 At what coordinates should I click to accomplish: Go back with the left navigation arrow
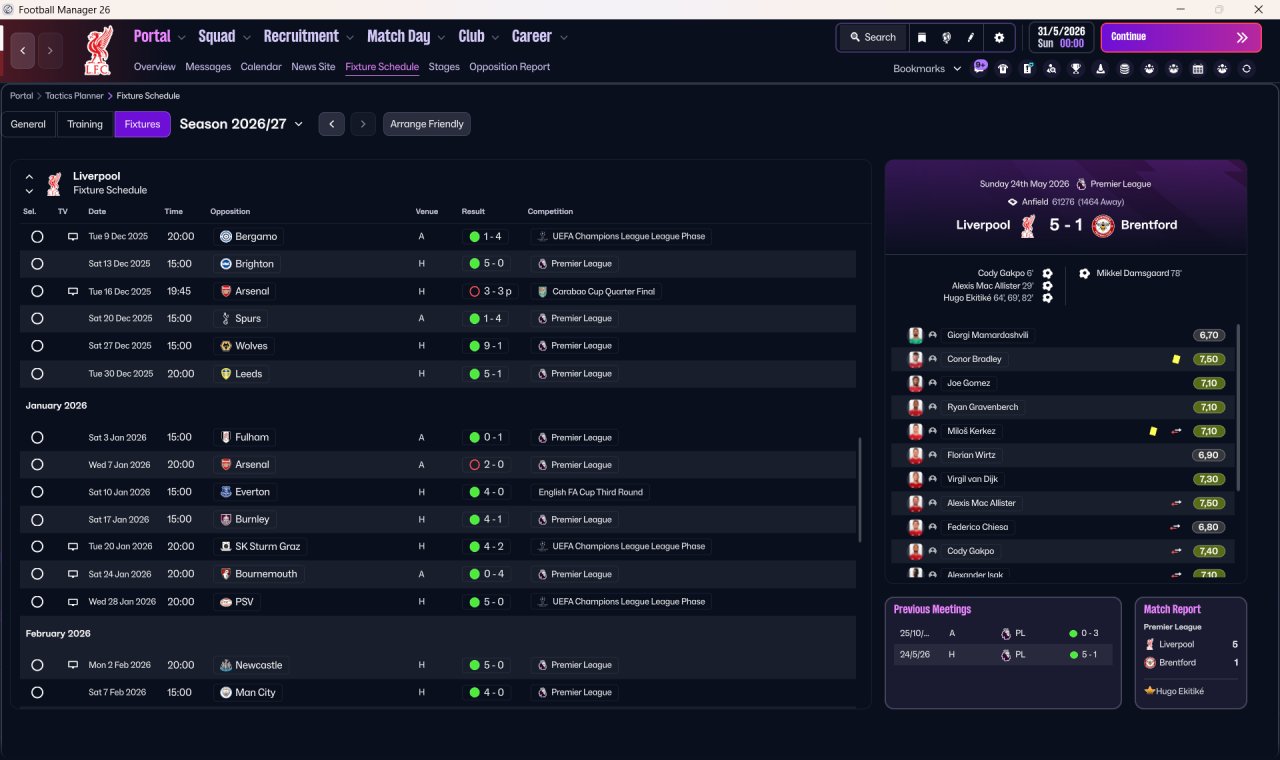[23, 50]
